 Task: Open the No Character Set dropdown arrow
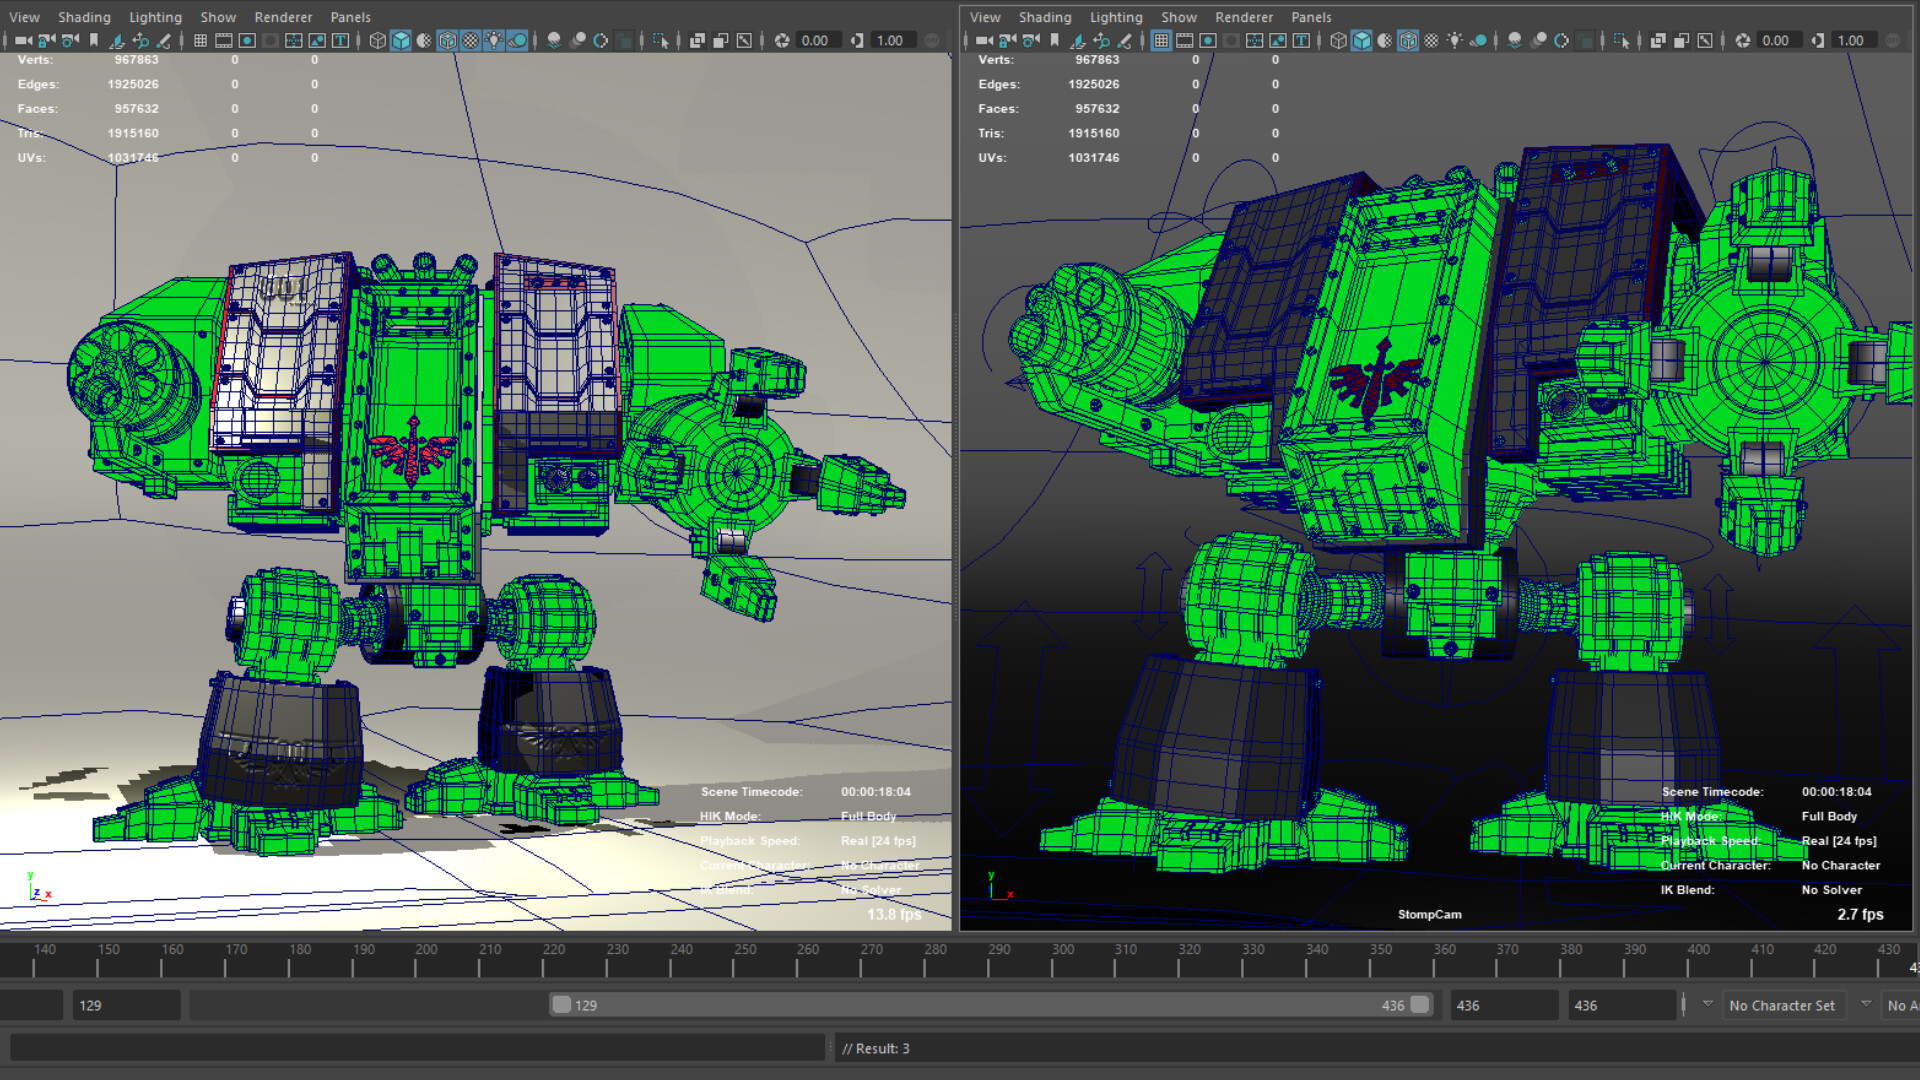[1707, 1004]
